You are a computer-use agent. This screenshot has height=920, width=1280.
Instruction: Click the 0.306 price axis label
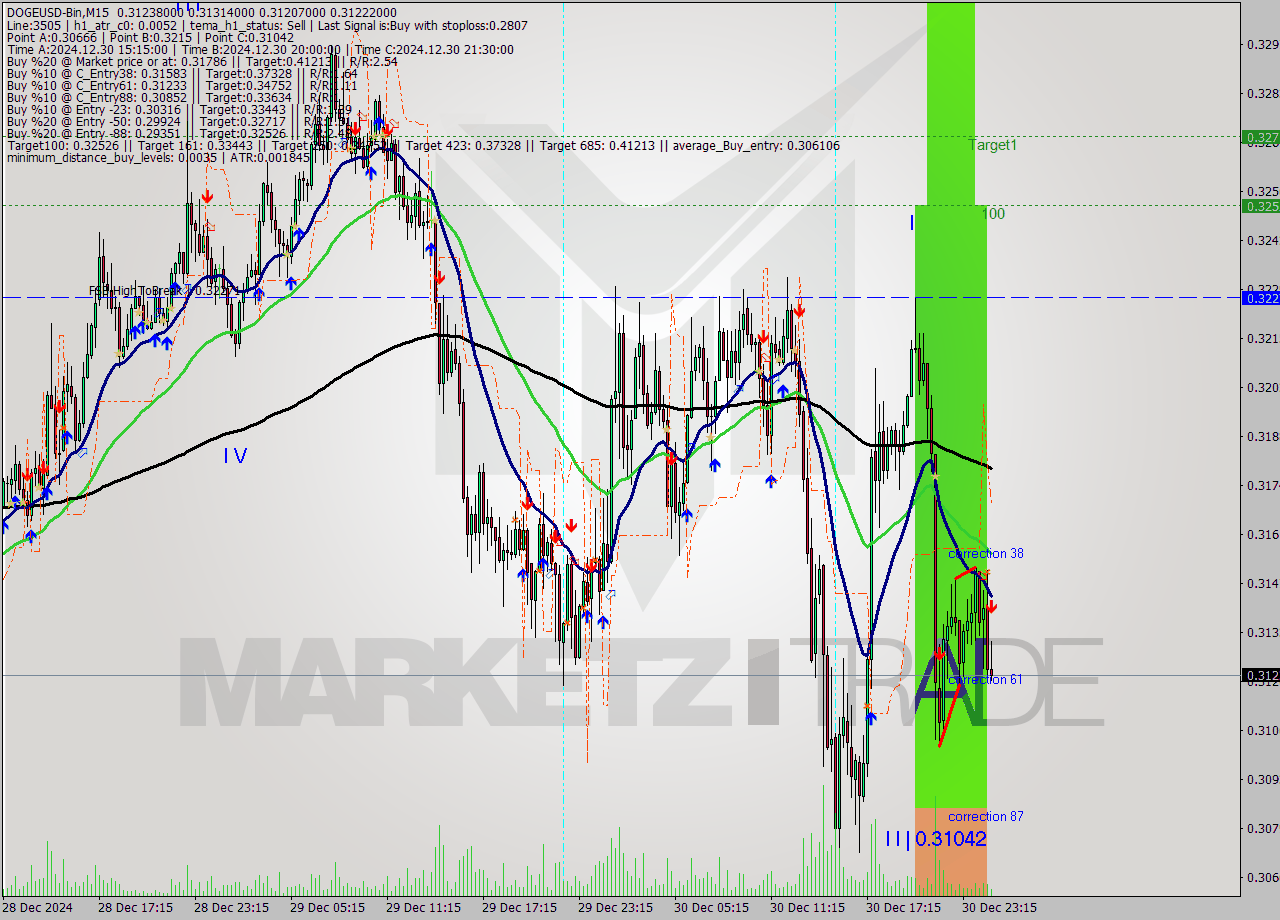(1263, 877)
